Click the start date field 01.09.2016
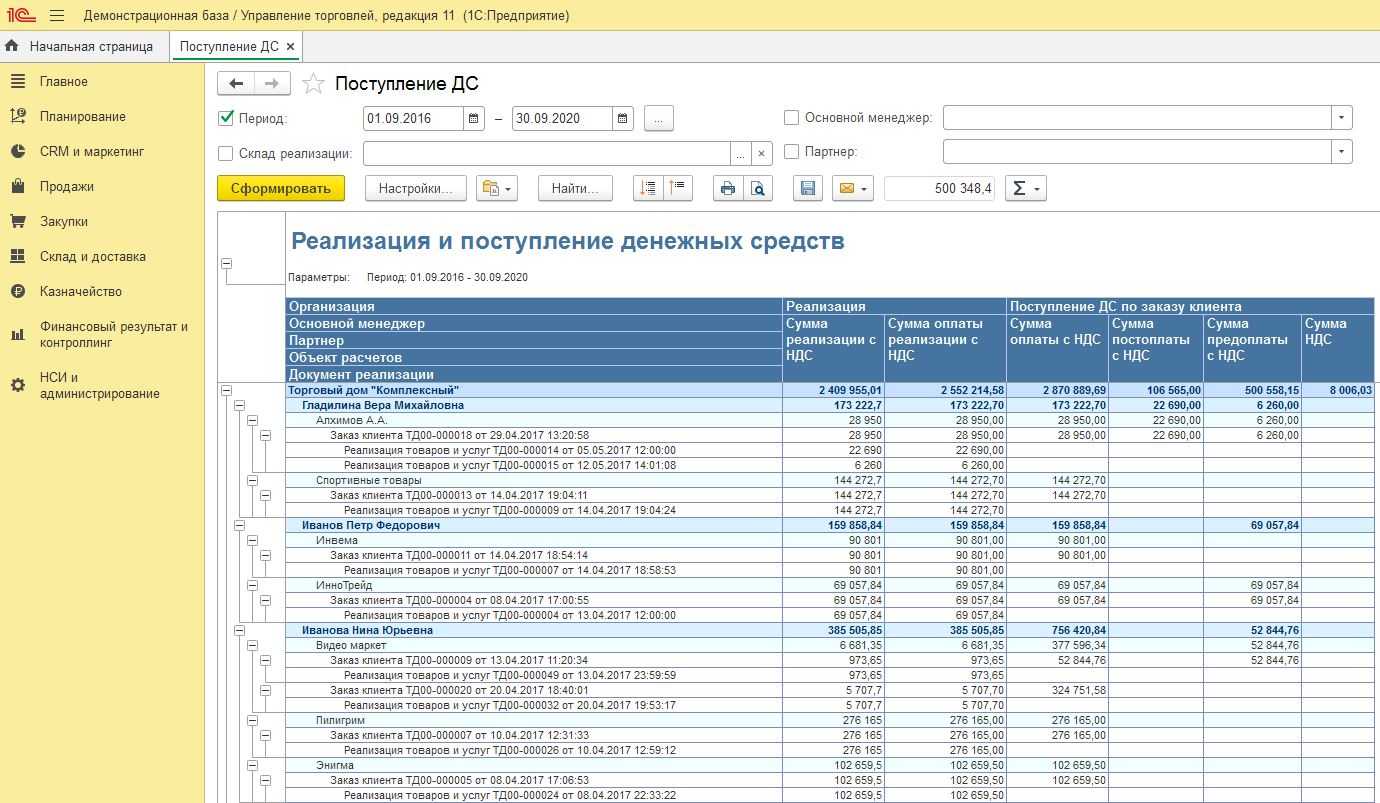The image size is (1380, 803). pyautogui.click(x=413, y=118)
